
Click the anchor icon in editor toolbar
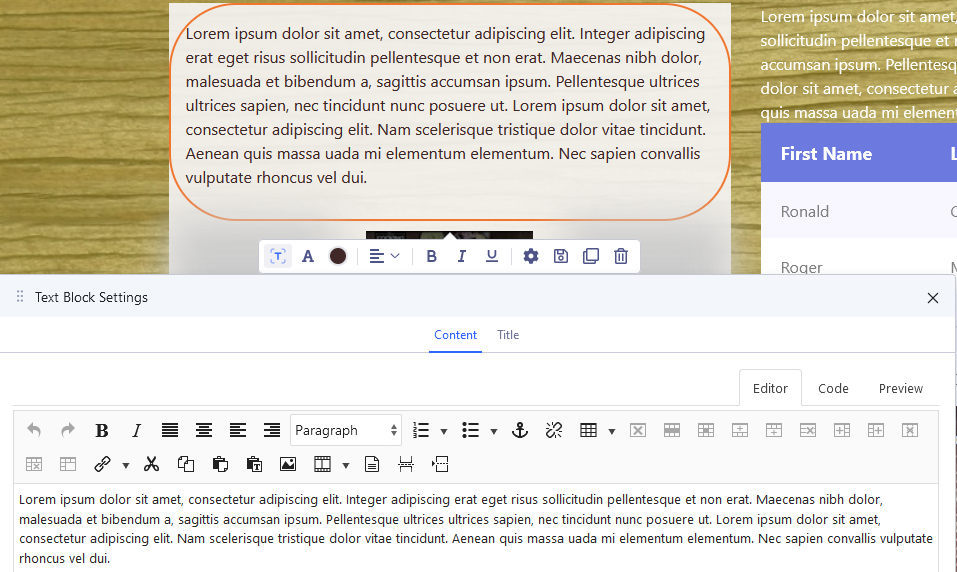(520, 431)
